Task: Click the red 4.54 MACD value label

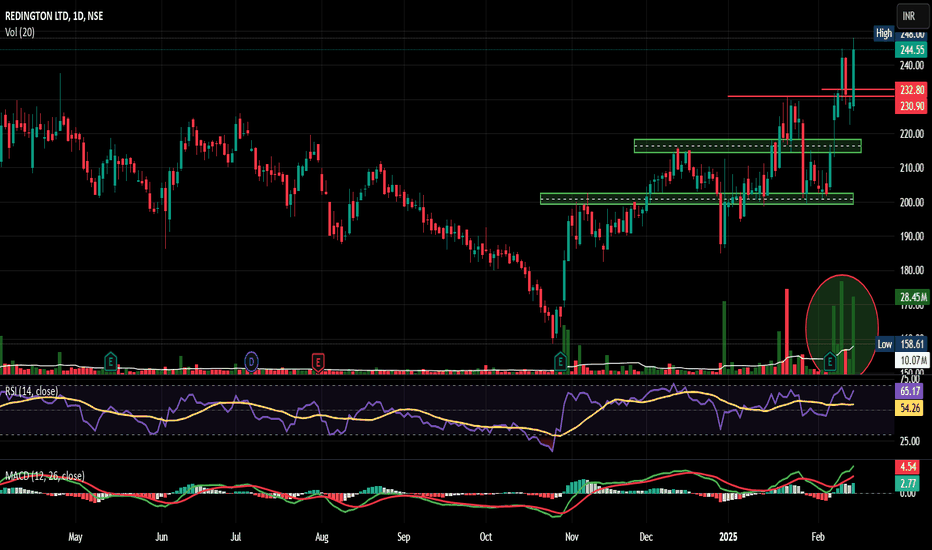Action: tap(908, 467)
